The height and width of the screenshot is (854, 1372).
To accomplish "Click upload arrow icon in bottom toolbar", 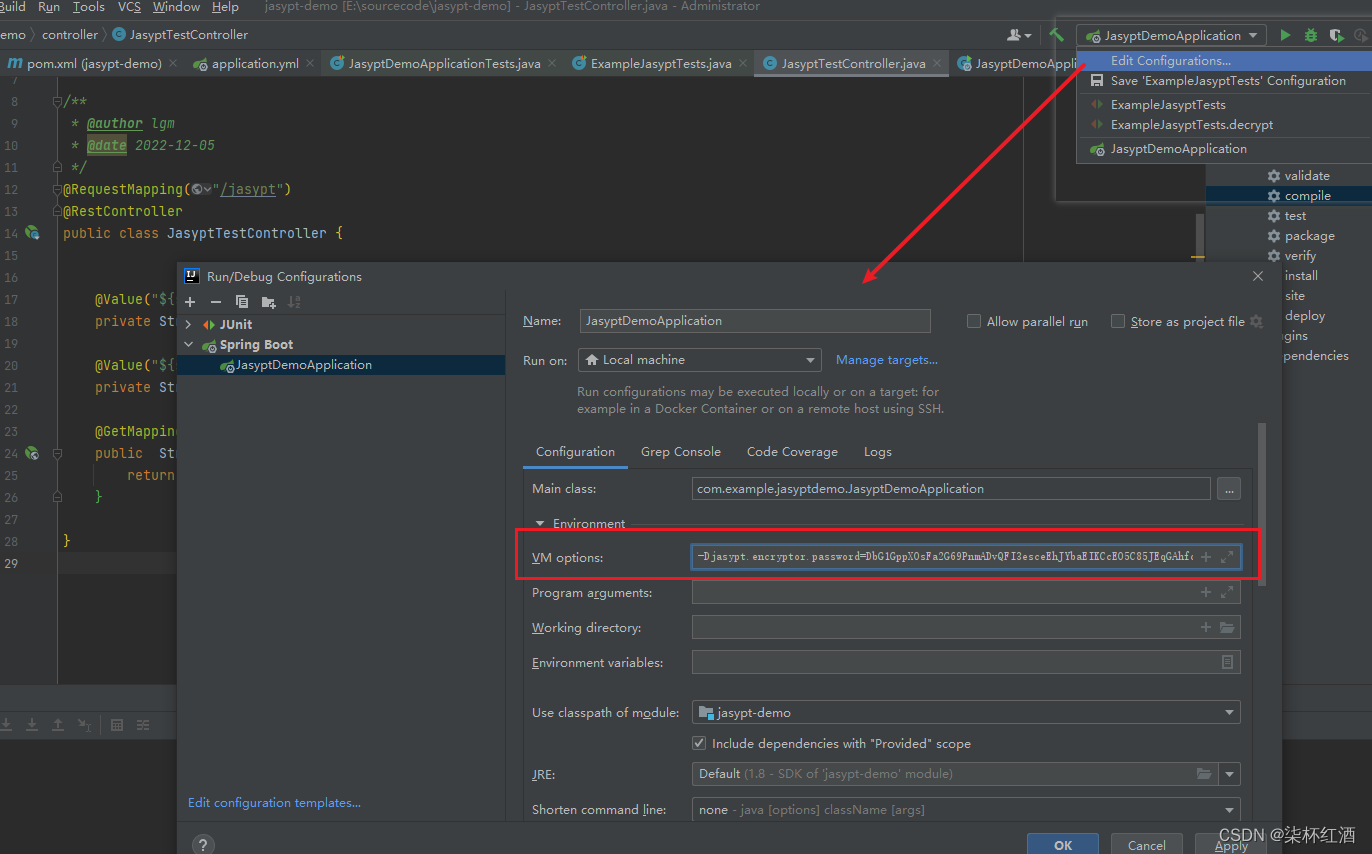I will point(58,725).
